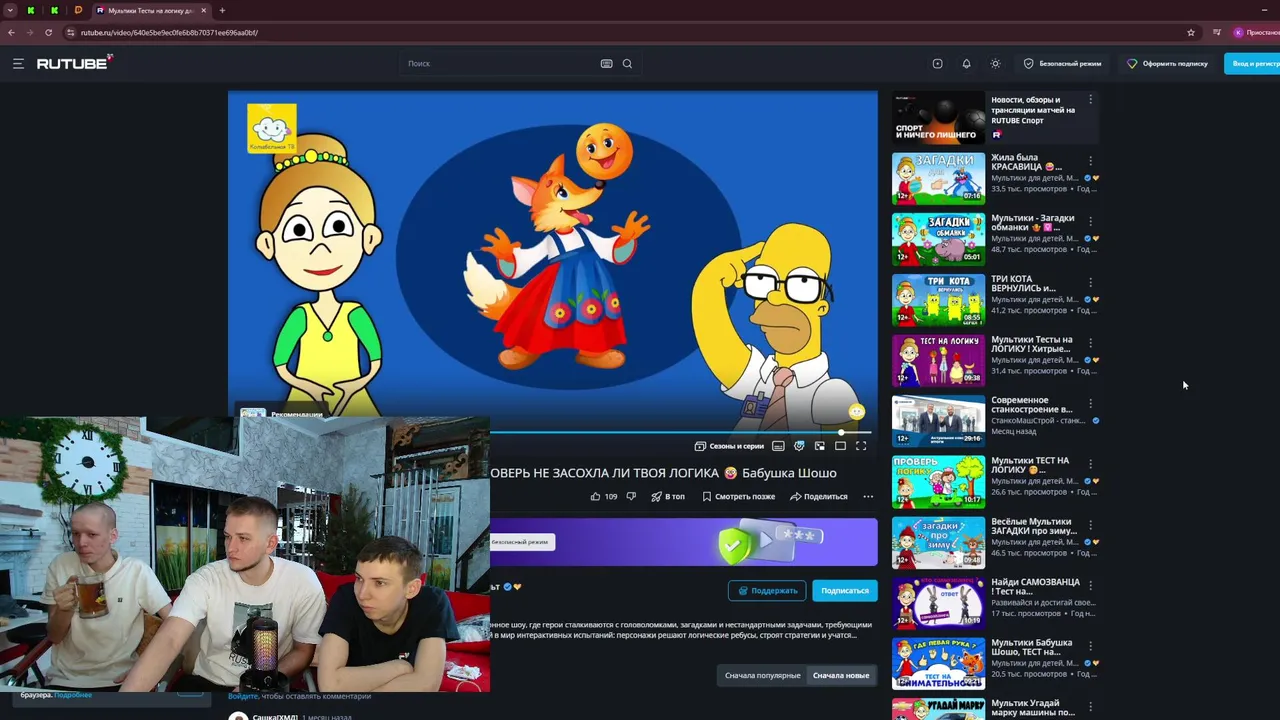Sort comments by Сначала новые
This screenshot has height=720, width=1280.
(841, 675)
